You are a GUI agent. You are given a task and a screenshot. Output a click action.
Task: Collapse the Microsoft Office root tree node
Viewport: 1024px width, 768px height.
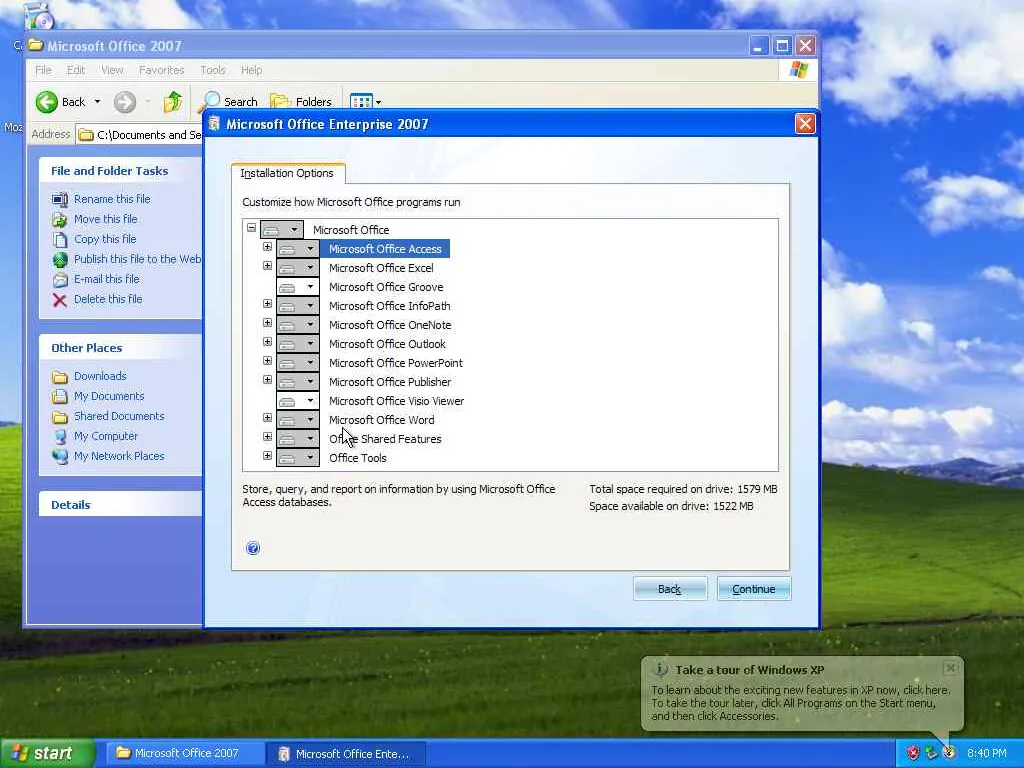(x=251, y=228)
